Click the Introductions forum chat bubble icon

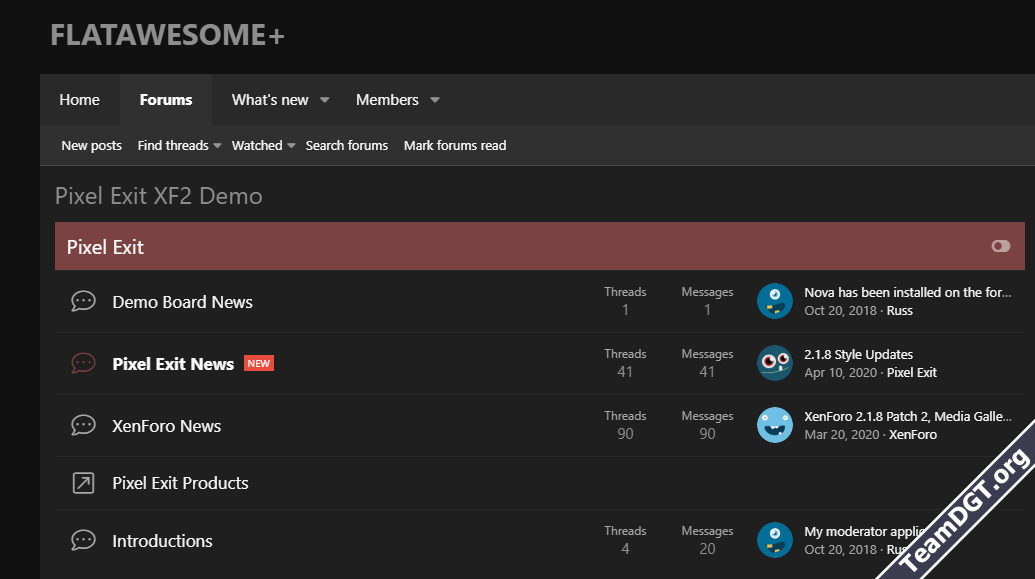click(x=83, y=541)
